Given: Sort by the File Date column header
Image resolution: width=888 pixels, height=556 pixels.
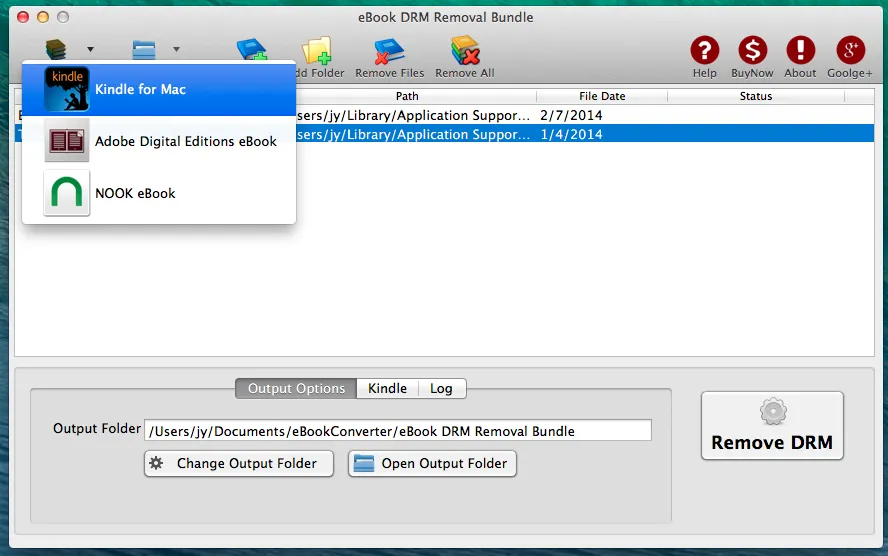Looking at the screenshot, I should tap(602, 96).
